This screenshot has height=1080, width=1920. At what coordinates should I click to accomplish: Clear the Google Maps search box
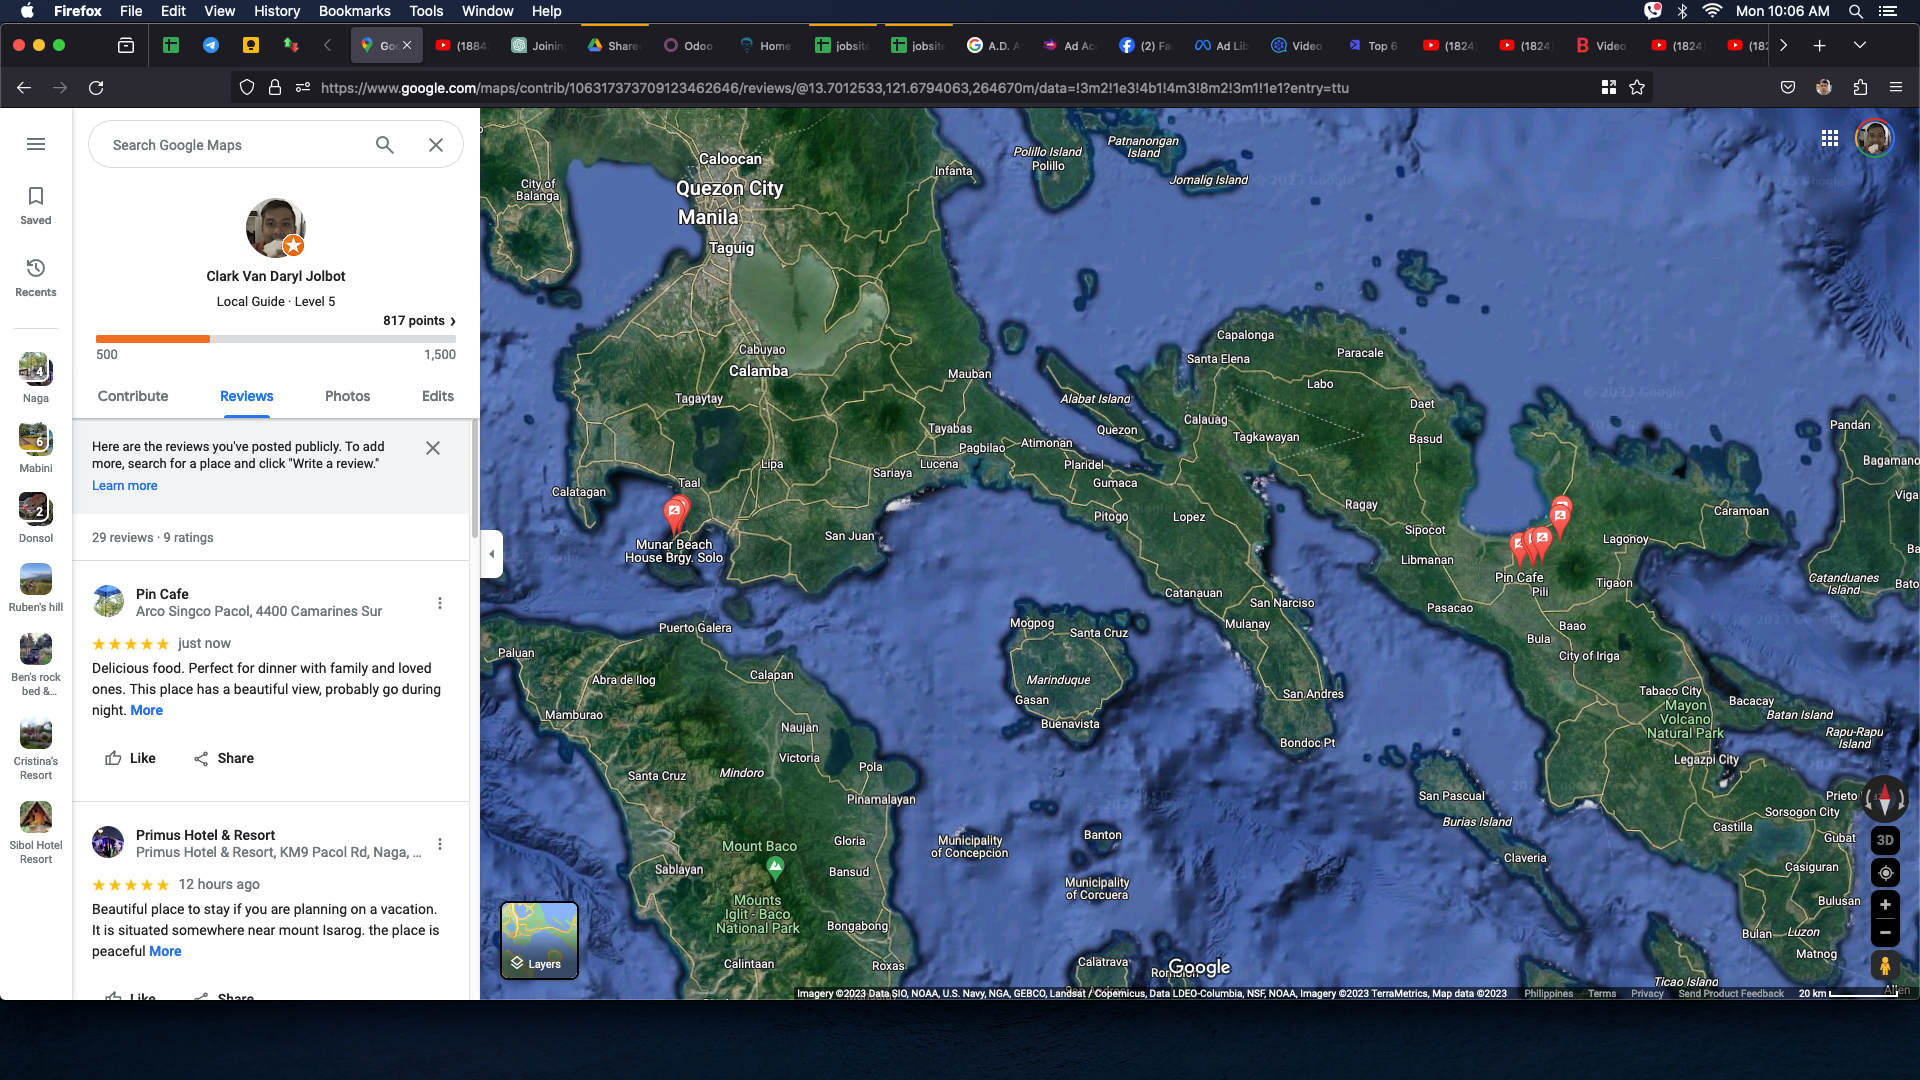[436, 145]
